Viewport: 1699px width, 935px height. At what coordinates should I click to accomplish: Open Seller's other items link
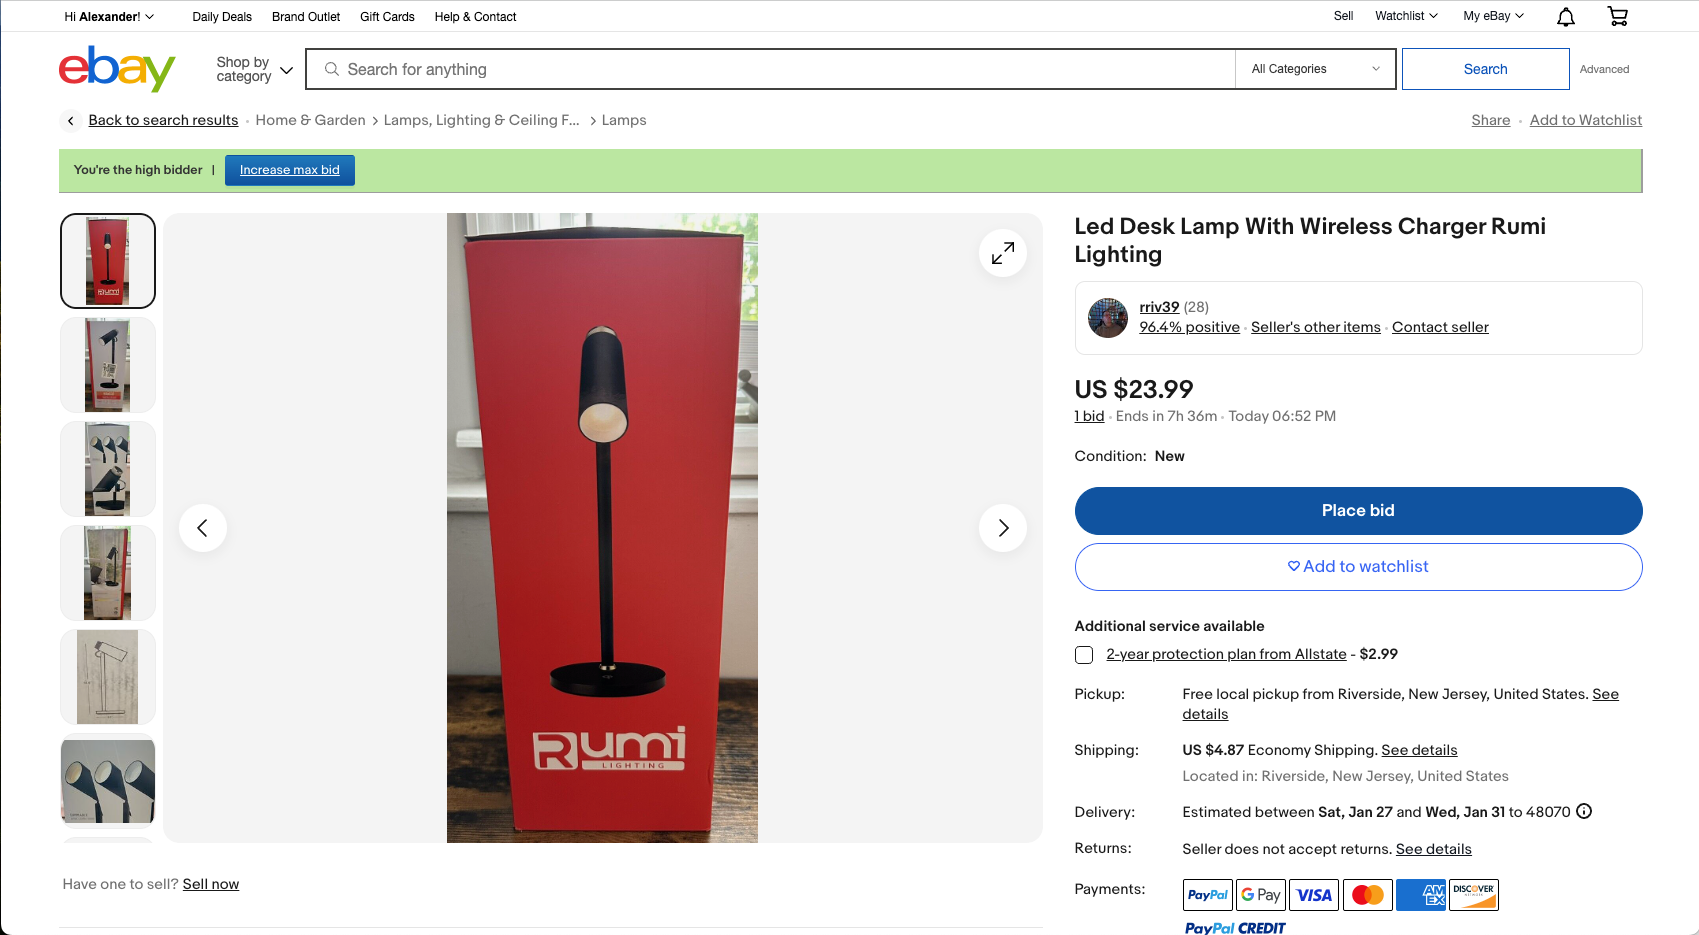tap(1315, 327)
